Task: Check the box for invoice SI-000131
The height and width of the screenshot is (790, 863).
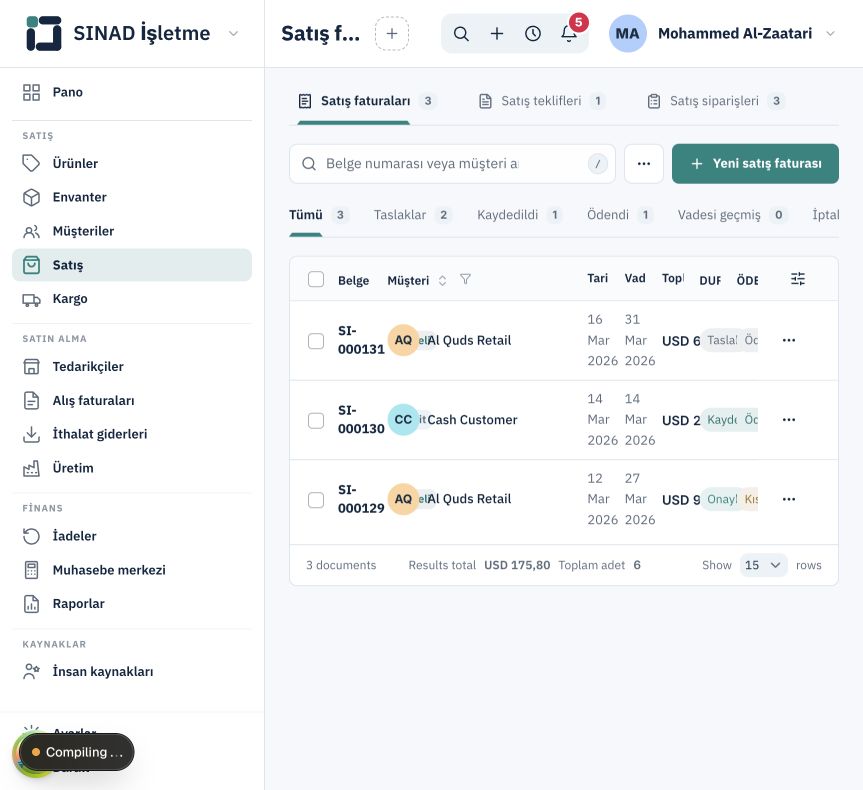Action: pyautogui.click(x=316, y=341)
